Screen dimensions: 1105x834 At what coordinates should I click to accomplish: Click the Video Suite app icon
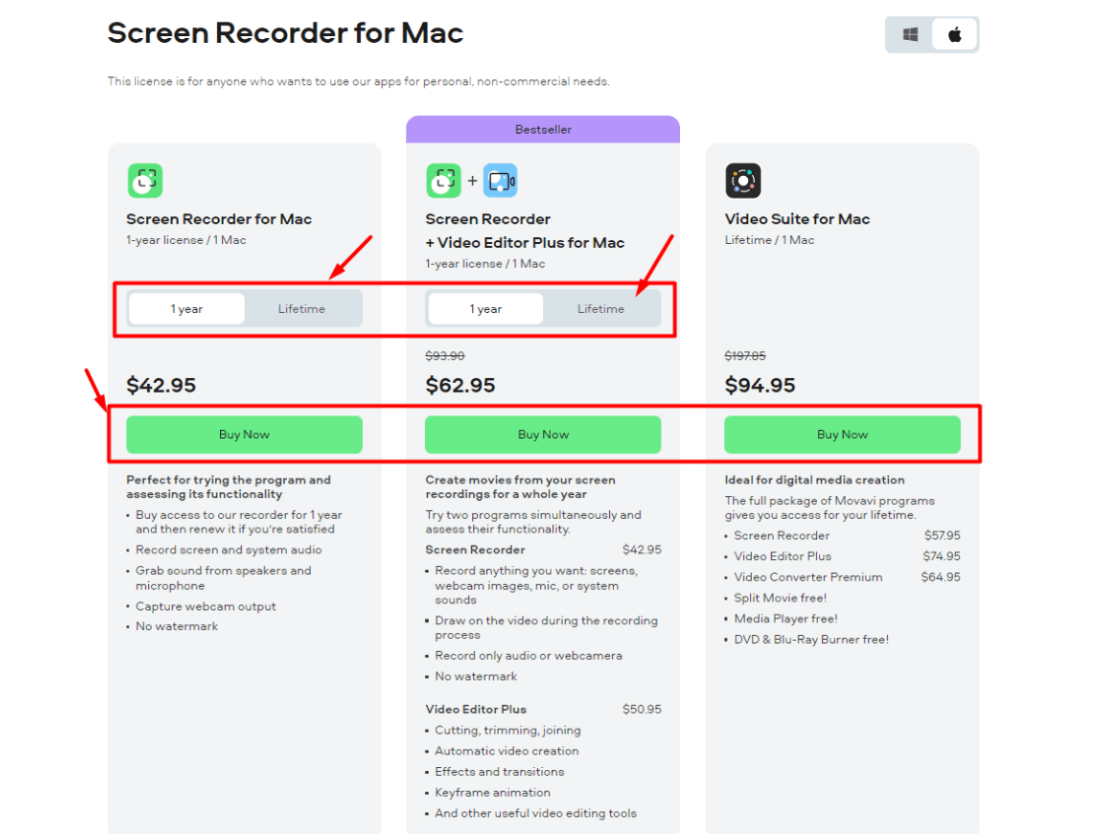743,181
